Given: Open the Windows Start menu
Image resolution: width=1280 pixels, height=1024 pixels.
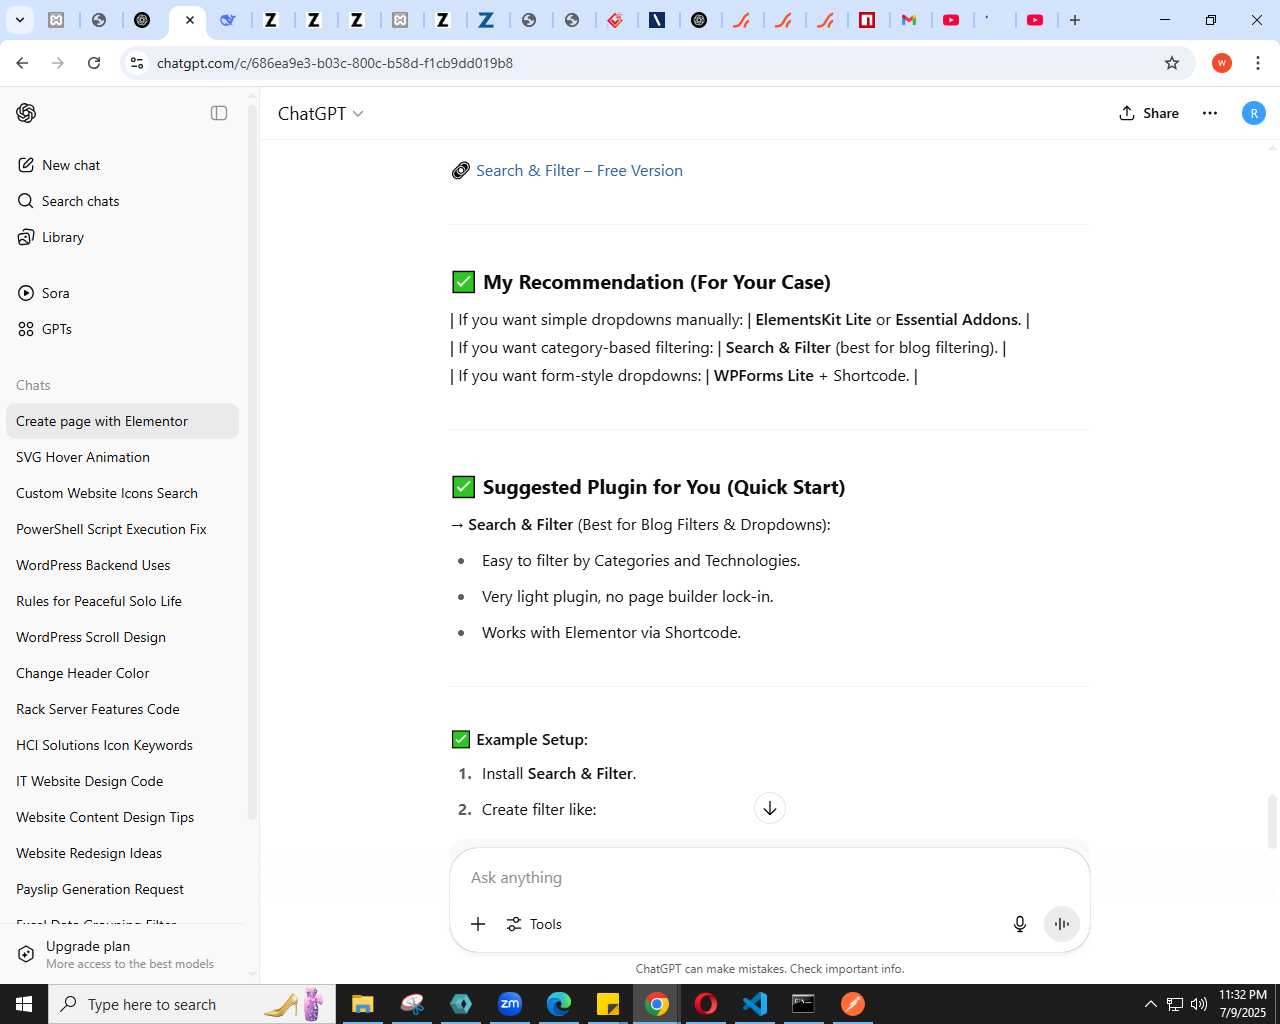Looking at the screenshot, I should (x=24, y=1004).
